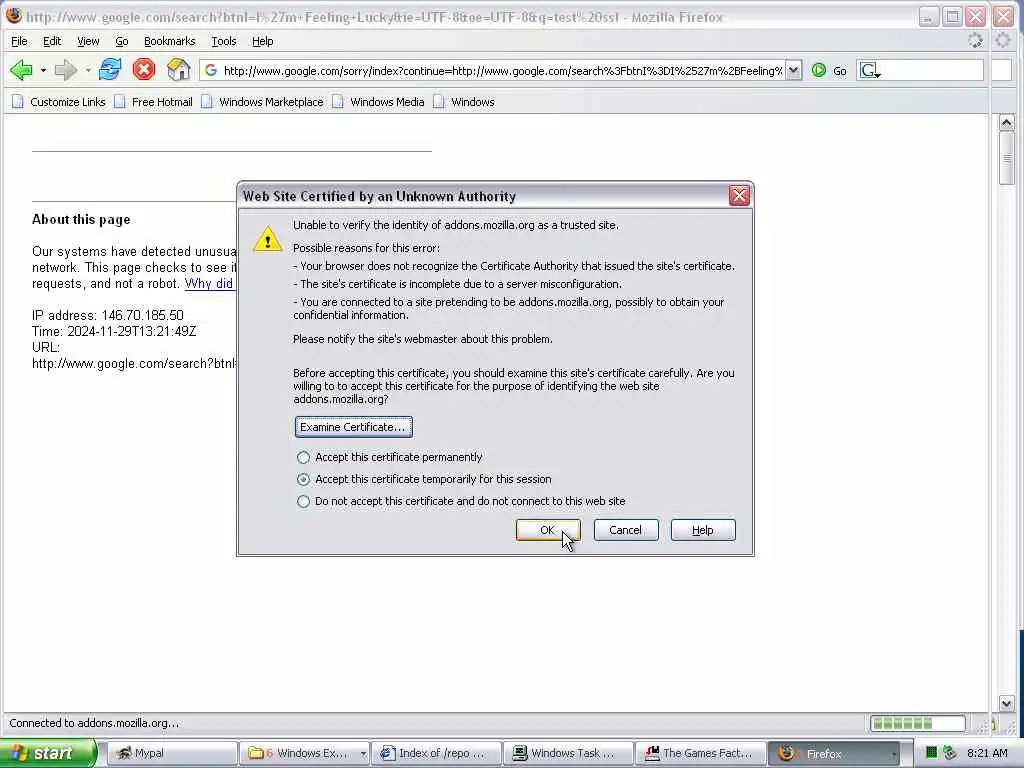The width and height of the screenshot is (1024, 768).
Task: Open the File menu
Action: coord(19,41)
